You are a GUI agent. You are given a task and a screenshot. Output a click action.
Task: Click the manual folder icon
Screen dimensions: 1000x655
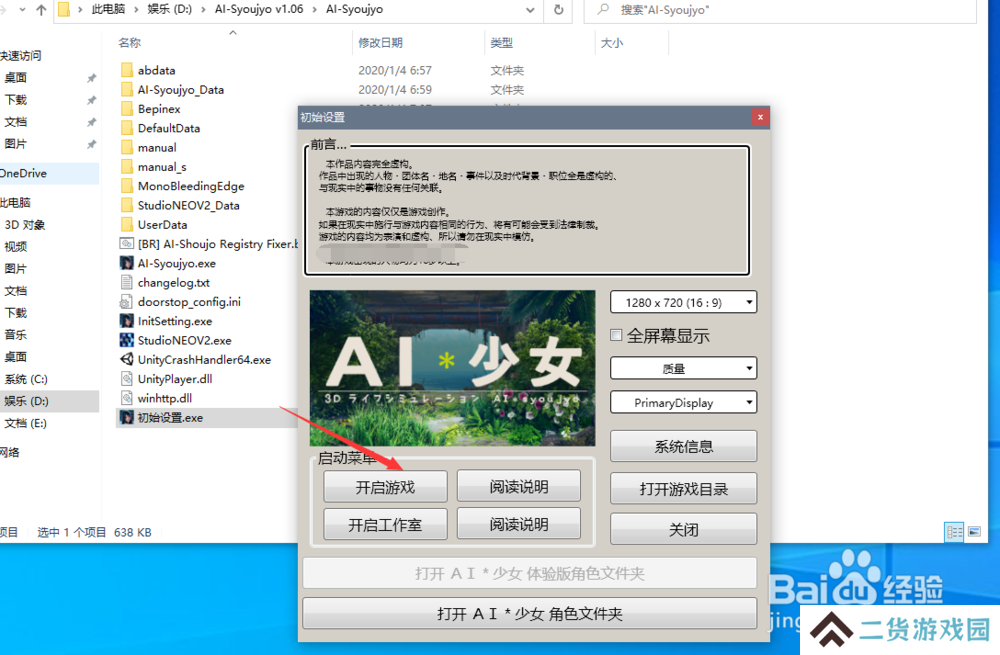126,147
